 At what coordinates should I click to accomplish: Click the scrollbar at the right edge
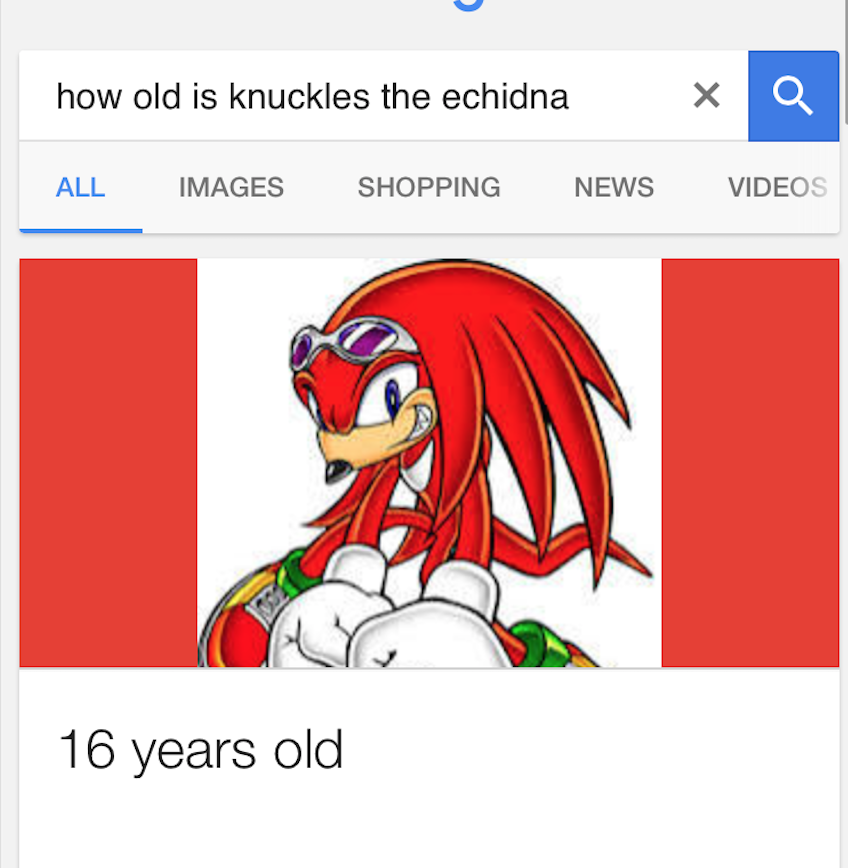click(845, 61)
